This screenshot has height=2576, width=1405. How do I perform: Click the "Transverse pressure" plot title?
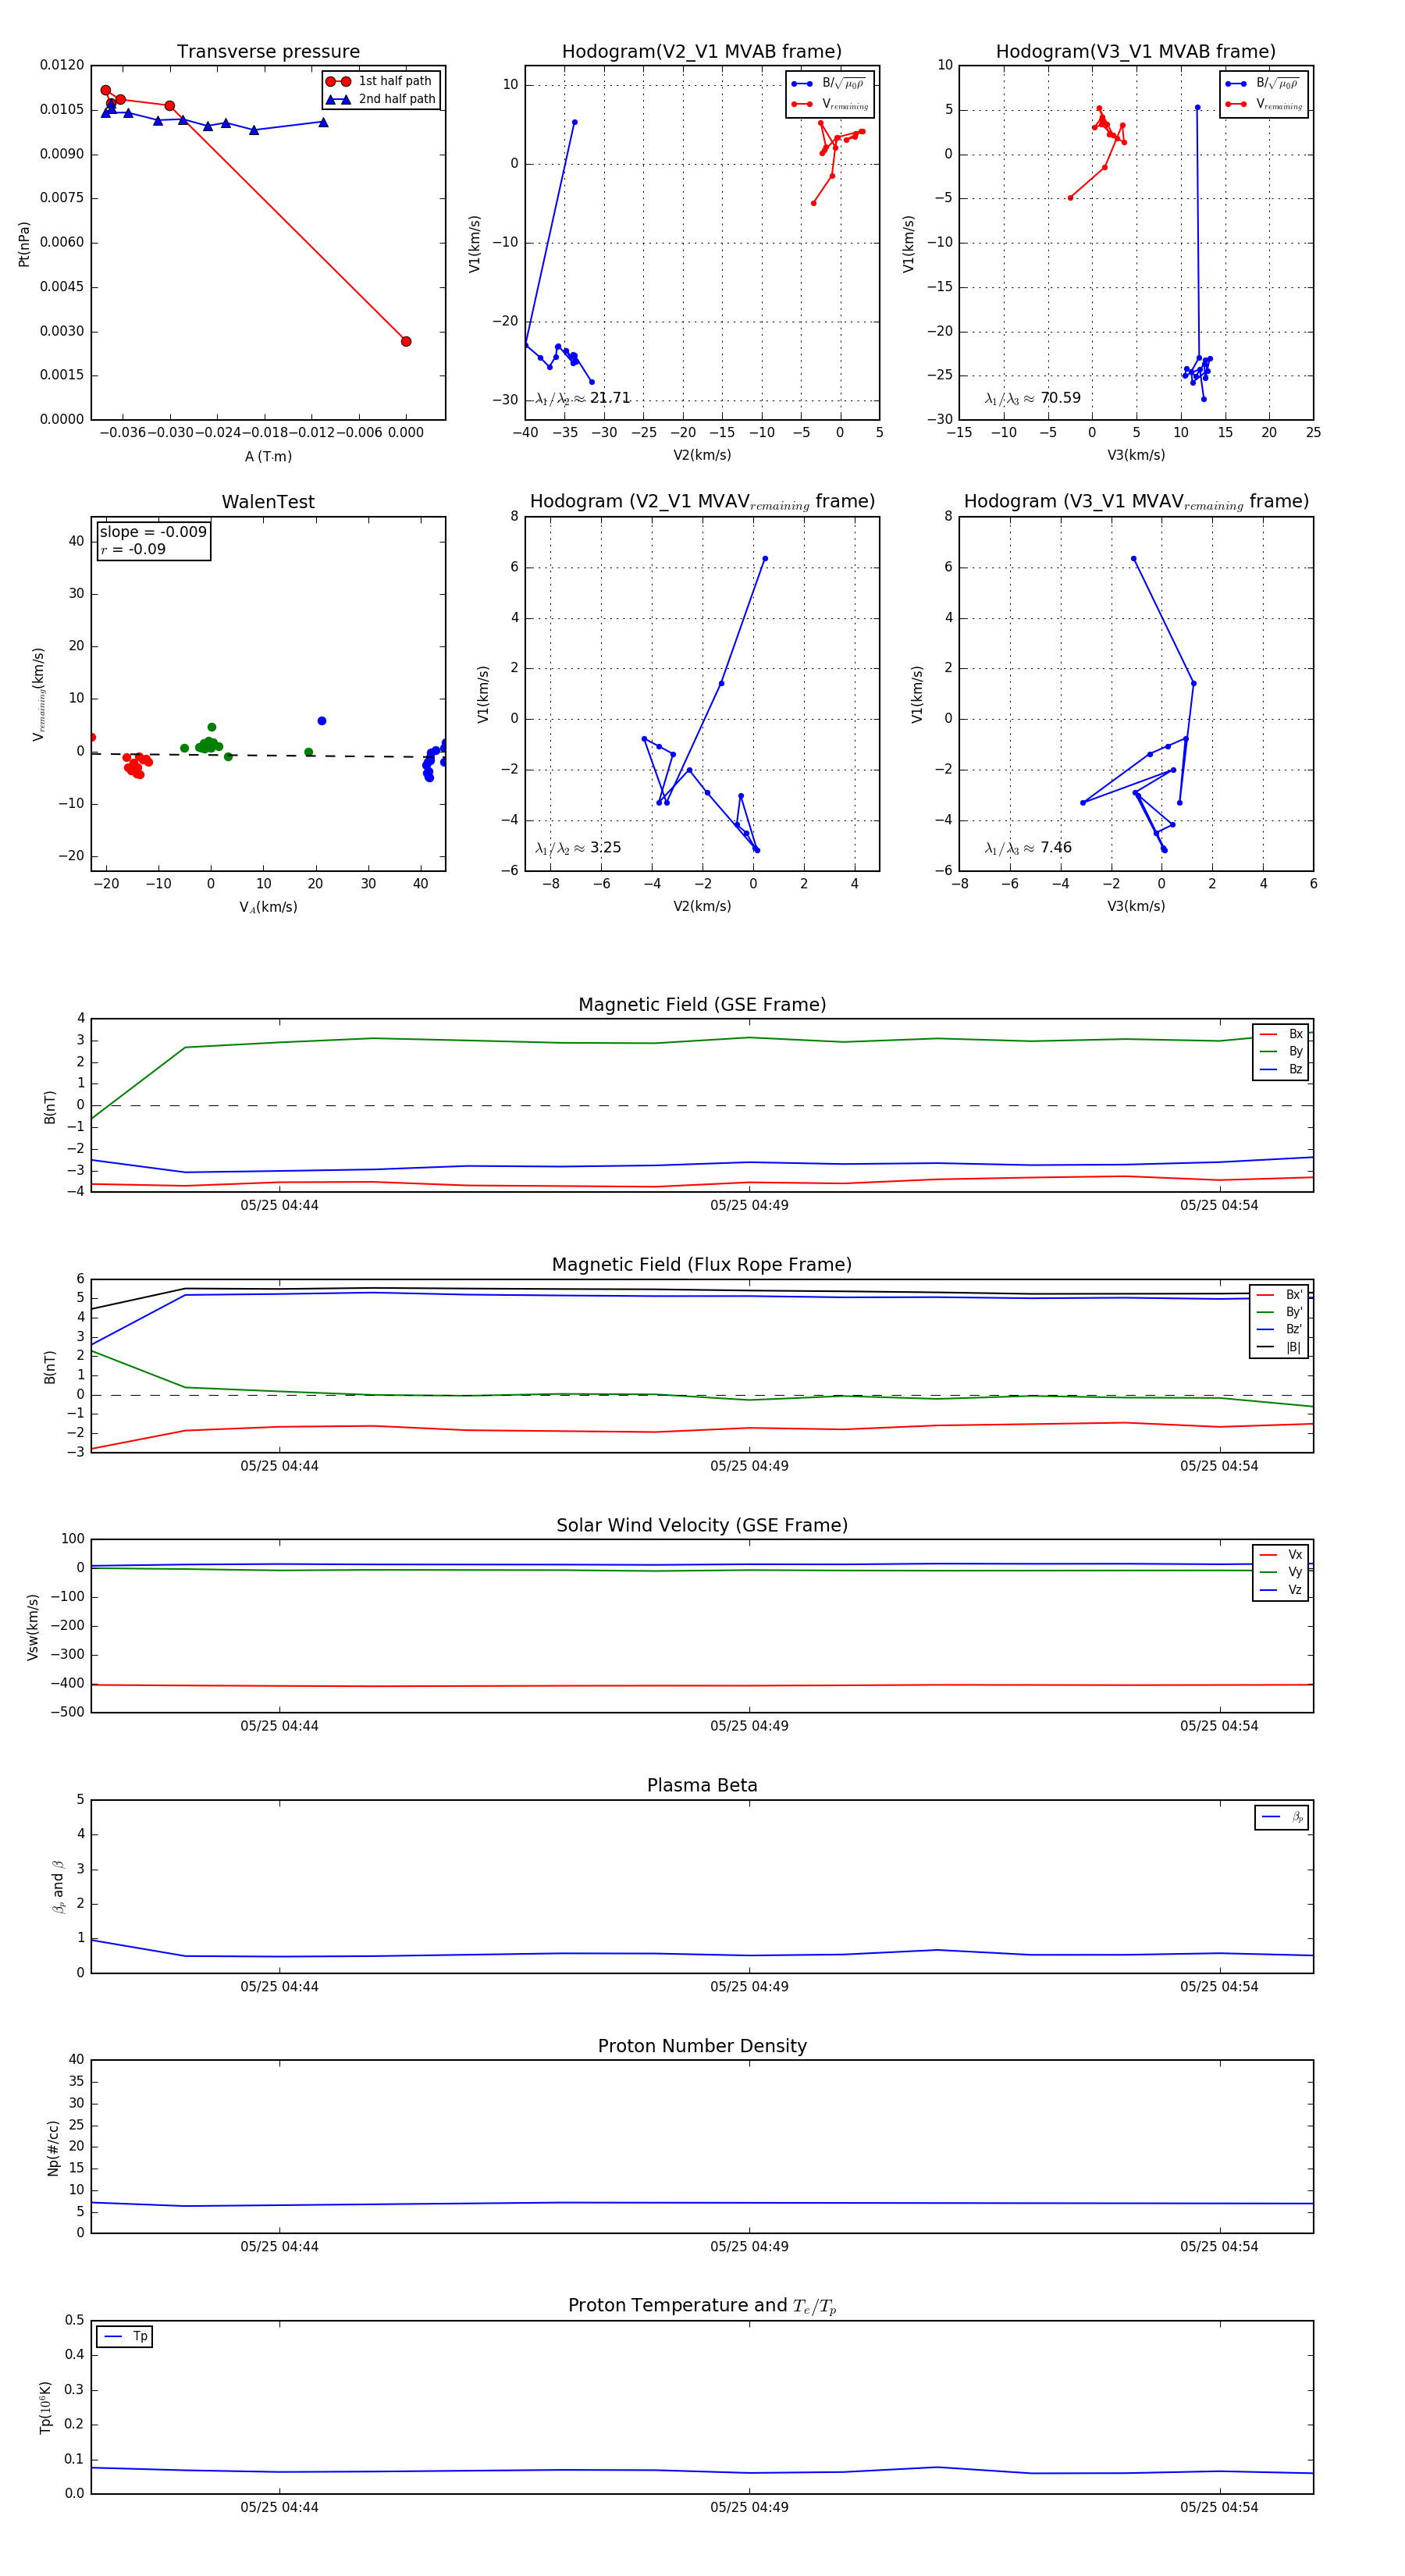[x=268, y=52]
